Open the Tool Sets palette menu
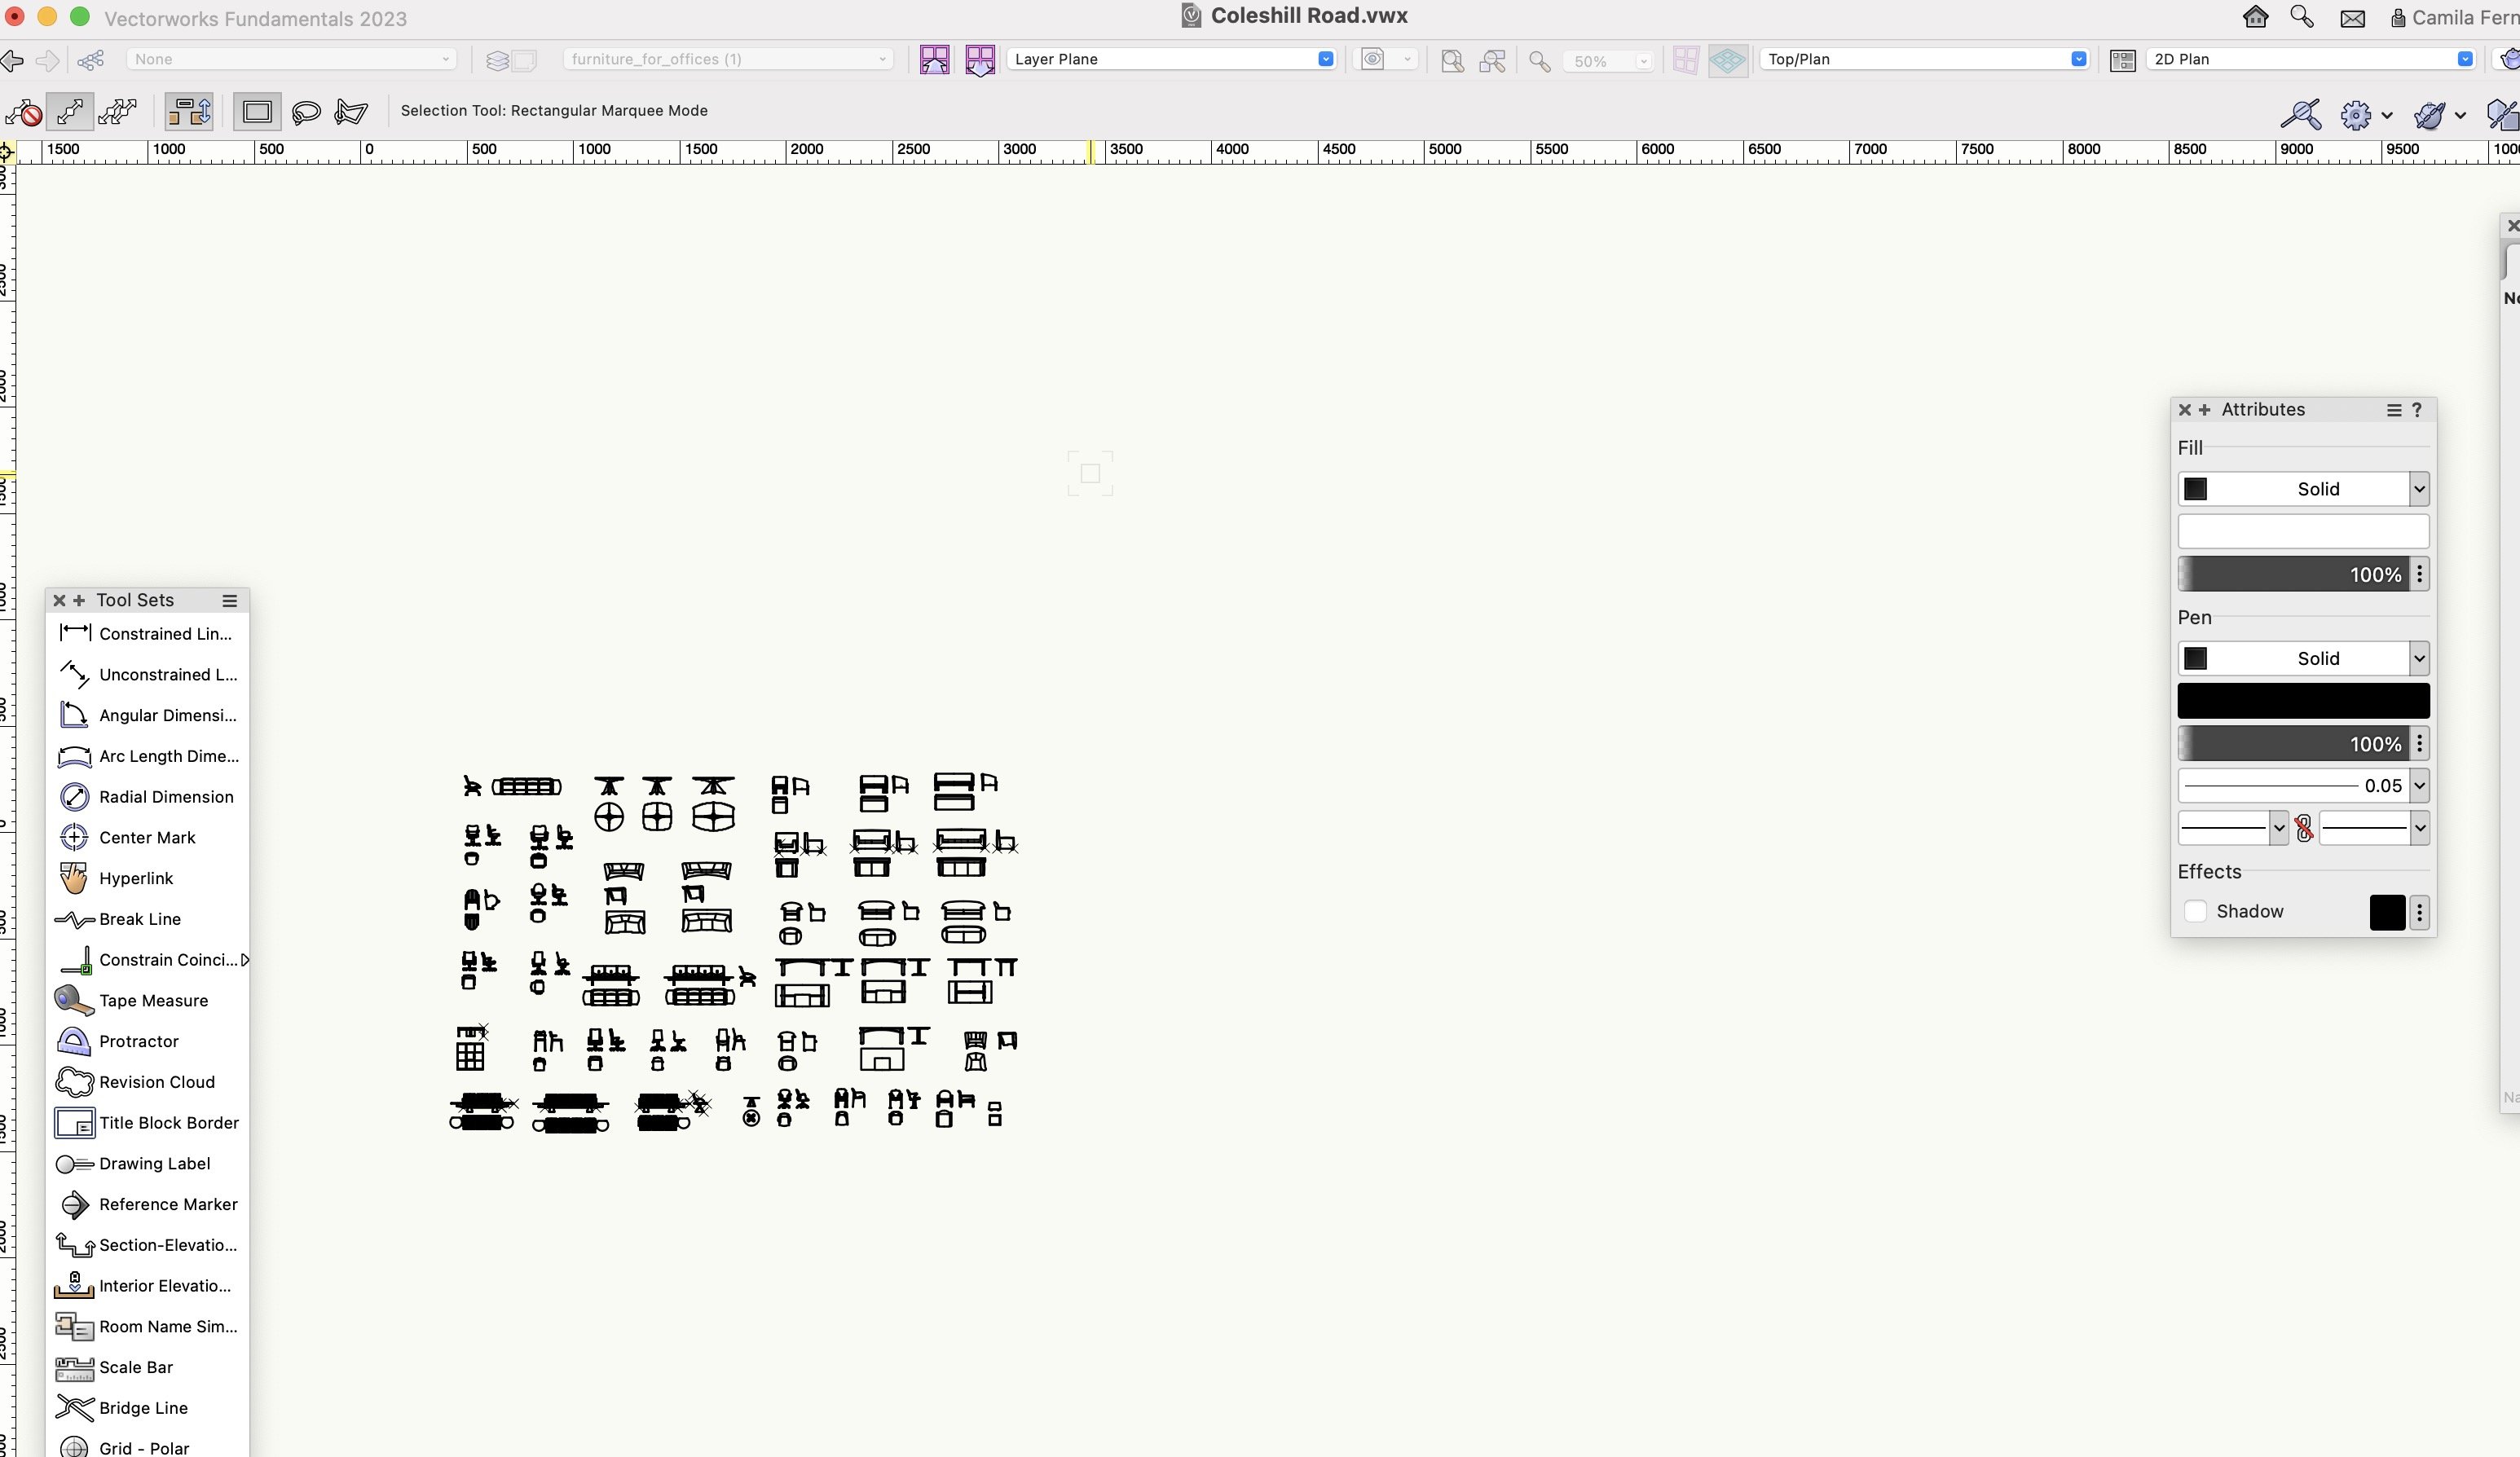This screenshot has width=2520, height=1457. coord(229,600)
